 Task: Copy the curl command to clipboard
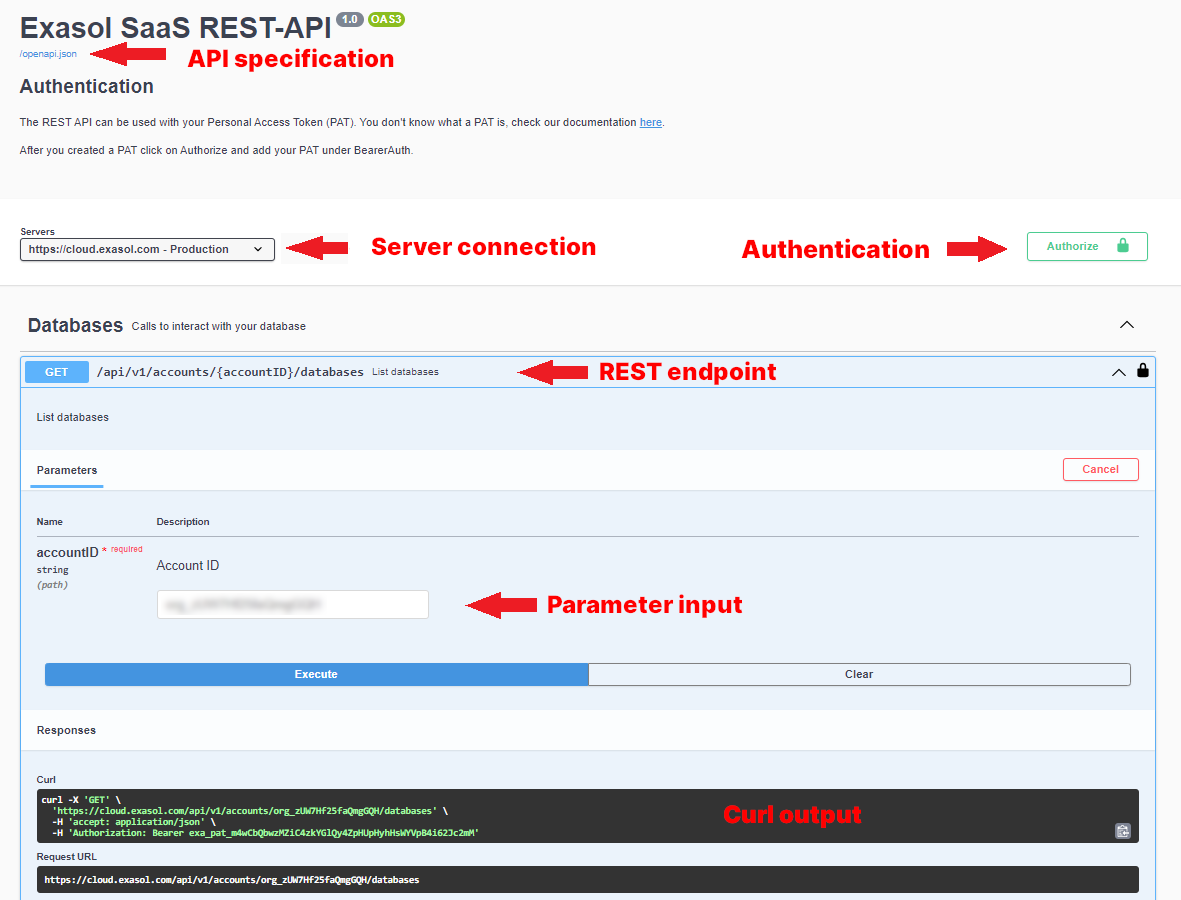pos(1123,830)
